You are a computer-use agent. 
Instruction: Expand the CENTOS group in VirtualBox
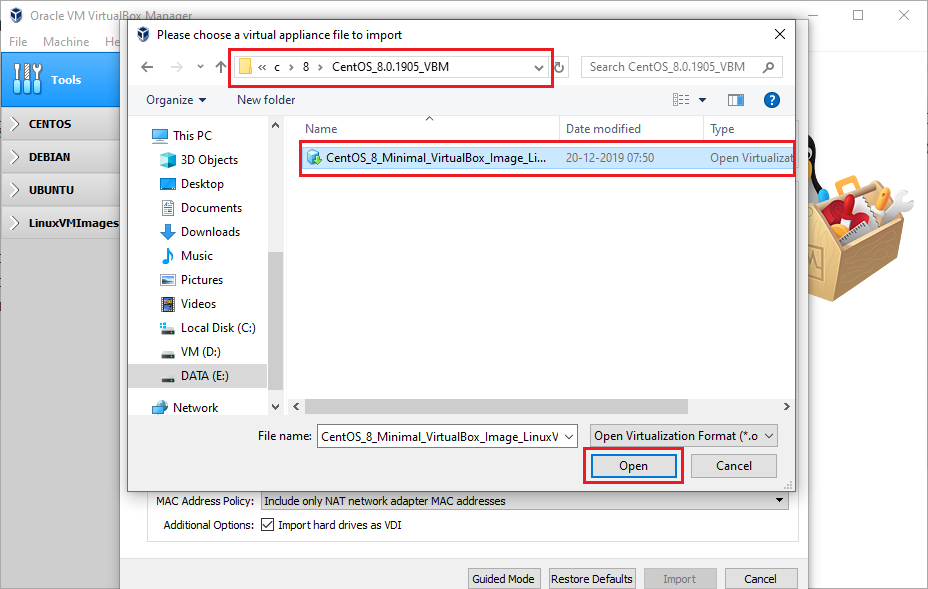click(x=15, y=124)
